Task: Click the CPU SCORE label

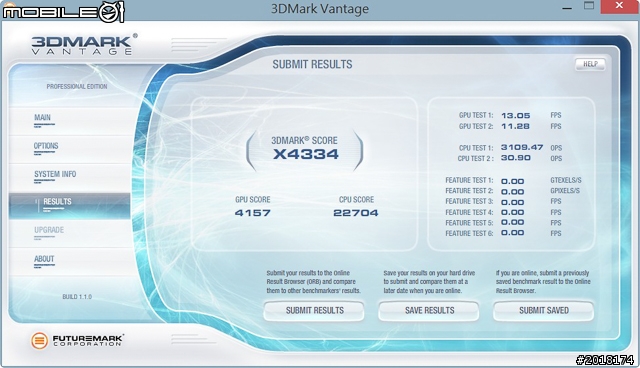Action: click(x=356, y=200)
